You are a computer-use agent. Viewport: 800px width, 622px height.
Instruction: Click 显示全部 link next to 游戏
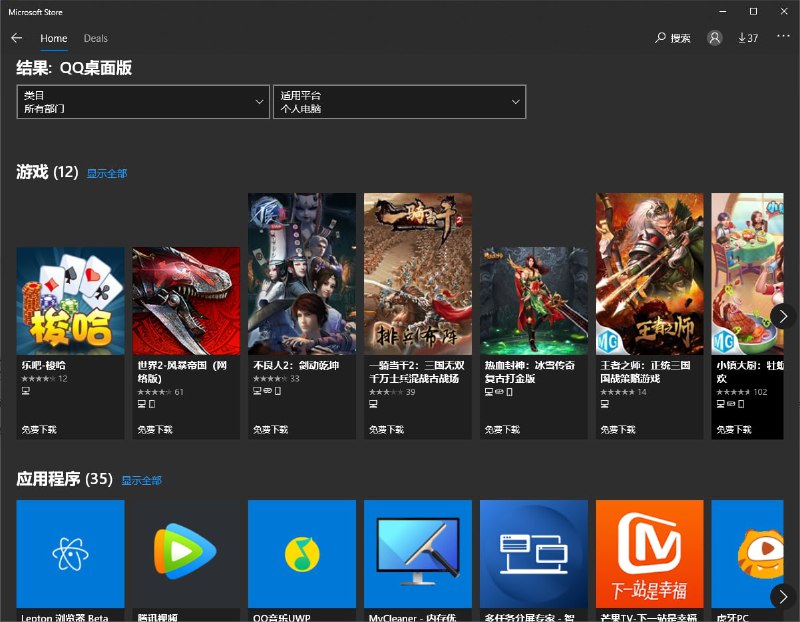107,174
